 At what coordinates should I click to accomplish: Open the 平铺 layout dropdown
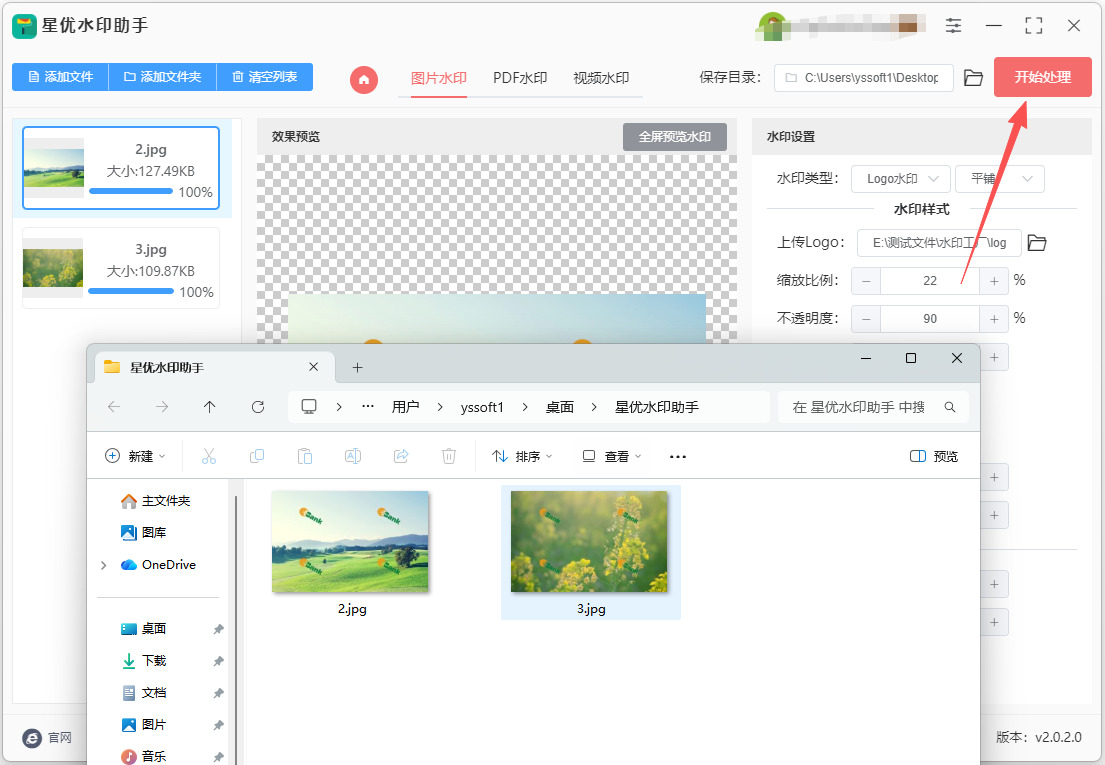coord(999,179)
